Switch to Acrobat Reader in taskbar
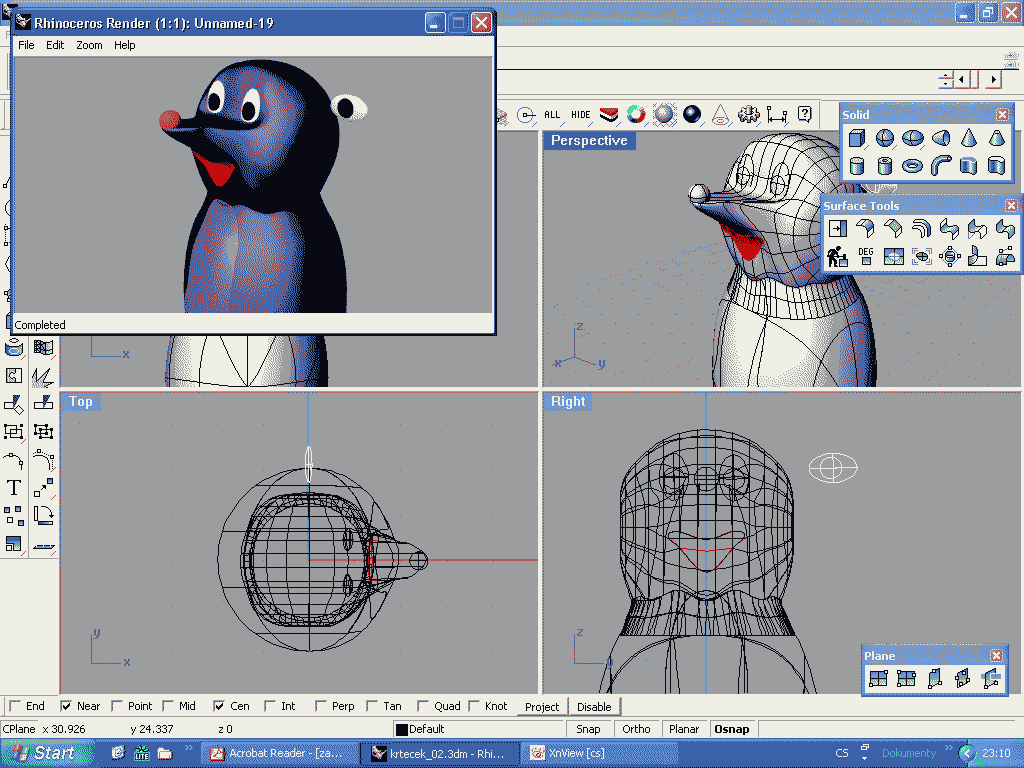Screen dimensions: 1024x768 tap(280, 754)
